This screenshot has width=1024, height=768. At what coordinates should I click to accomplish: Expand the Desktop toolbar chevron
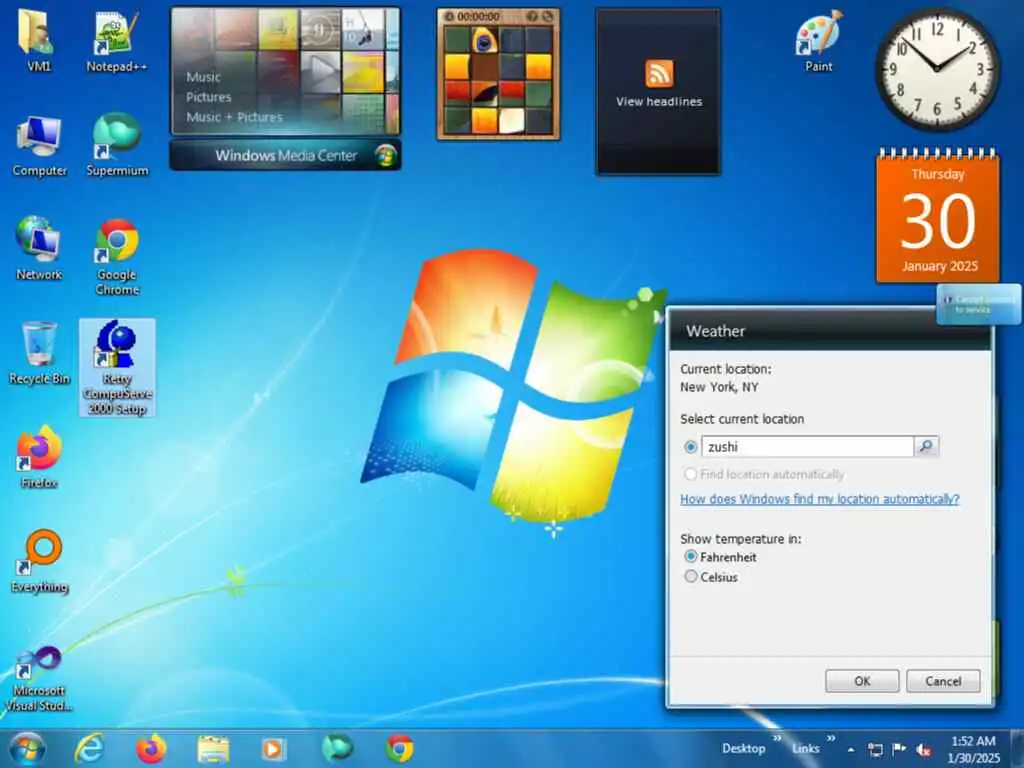[x=777, y=738]
